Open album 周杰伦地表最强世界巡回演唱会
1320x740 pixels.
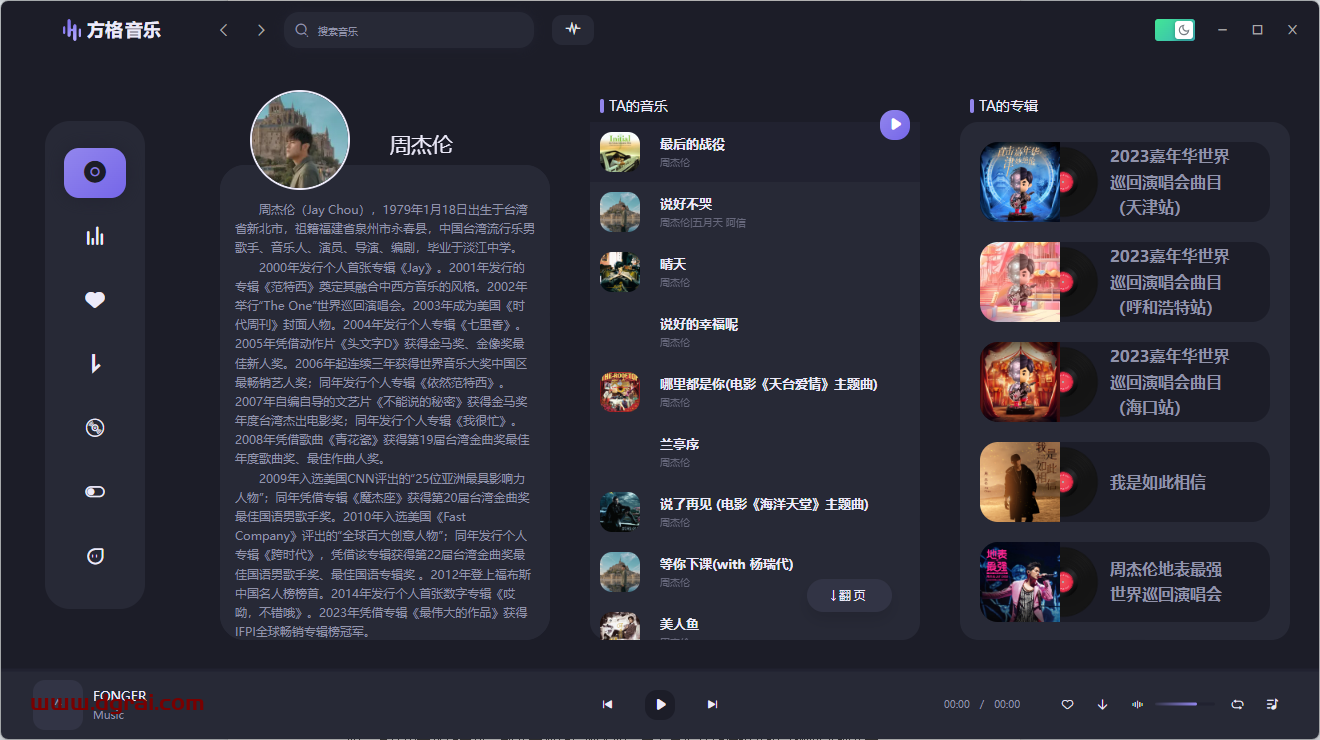click(x=1125, y=582)
